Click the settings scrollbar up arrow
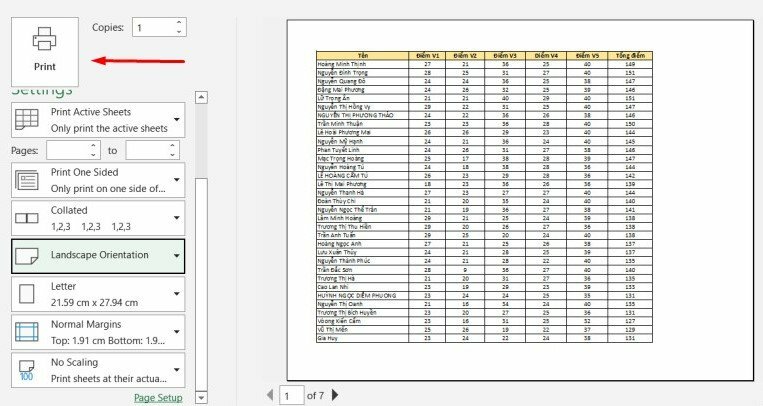Image resolution: width=763 pixels, height=406 pixels. (x=201, y=97)
